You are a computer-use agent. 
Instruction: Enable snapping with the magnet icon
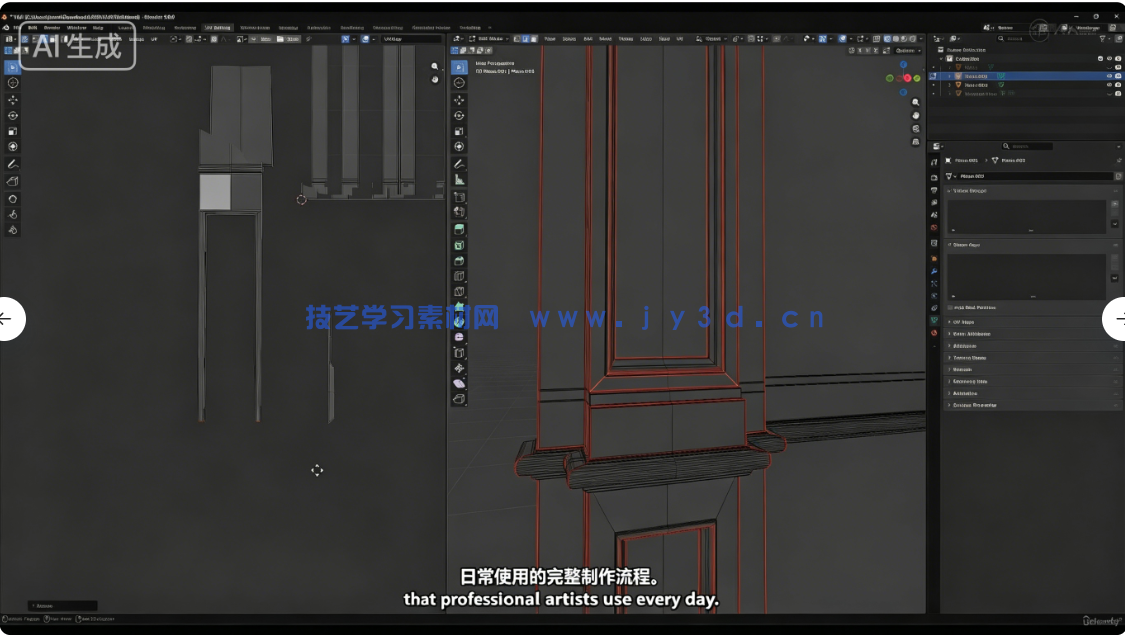click(750, 38)
